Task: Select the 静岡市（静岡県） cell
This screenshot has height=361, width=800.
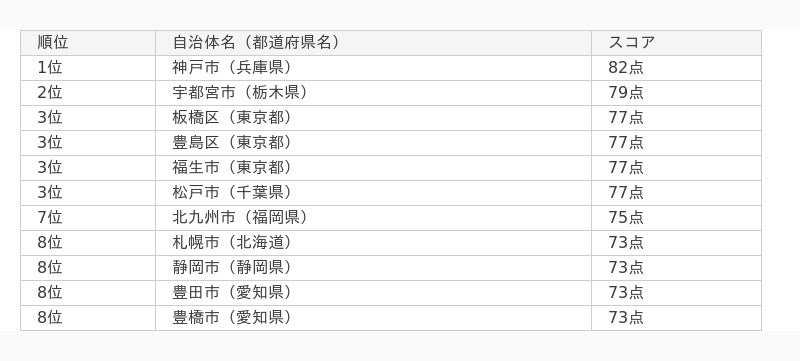Action: tap(373, 268)
